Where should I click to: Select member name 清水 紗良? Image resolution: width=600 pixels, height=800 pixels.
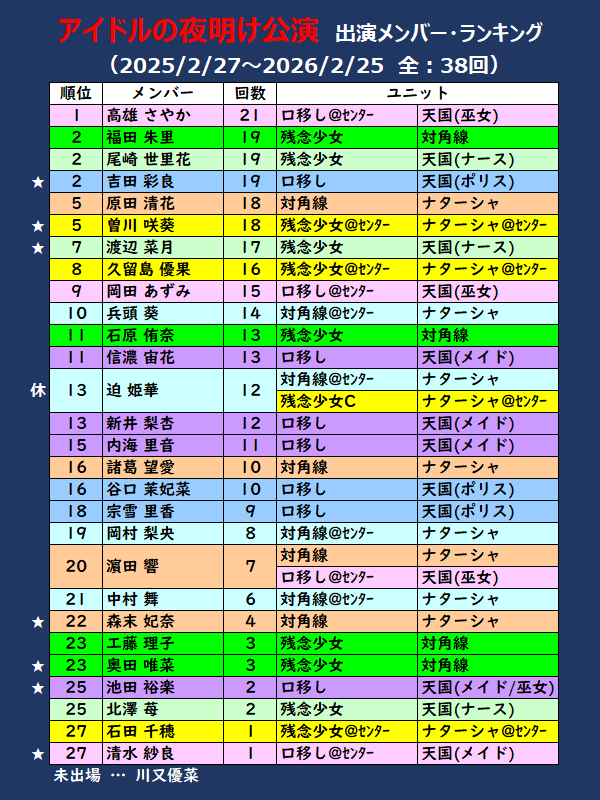140,754
